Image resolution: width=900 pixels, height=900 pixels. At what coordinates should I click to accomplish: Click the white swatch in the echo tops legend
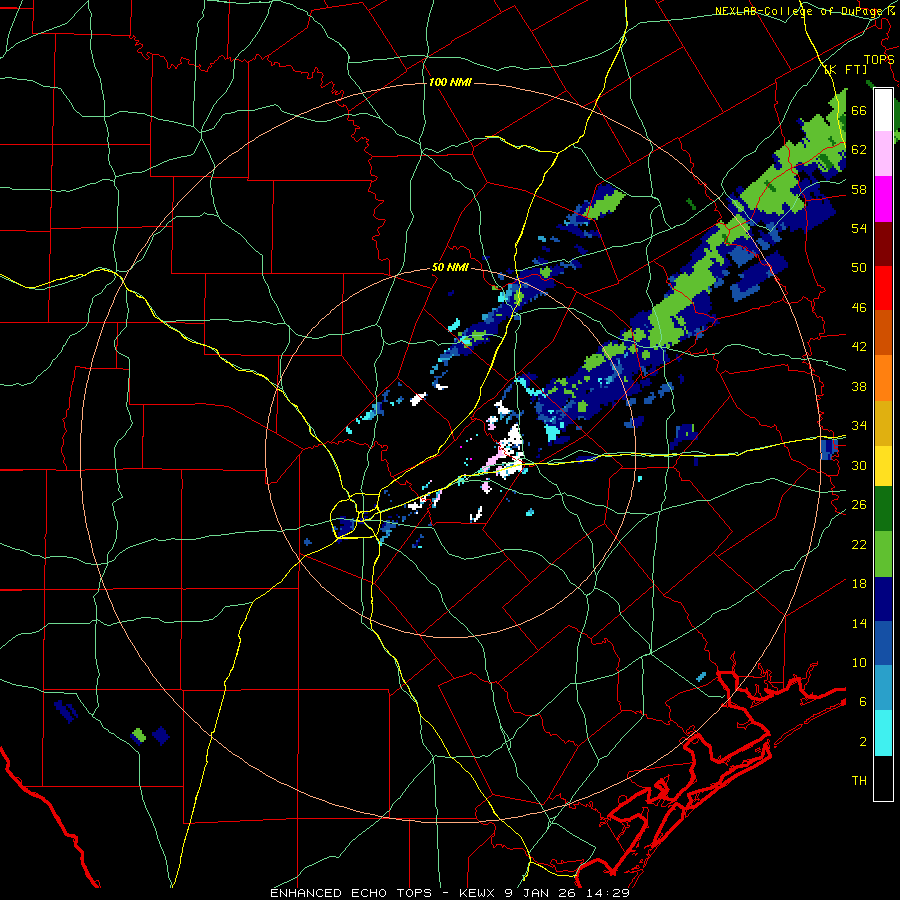pyautogui.click(x=883, y=110)
